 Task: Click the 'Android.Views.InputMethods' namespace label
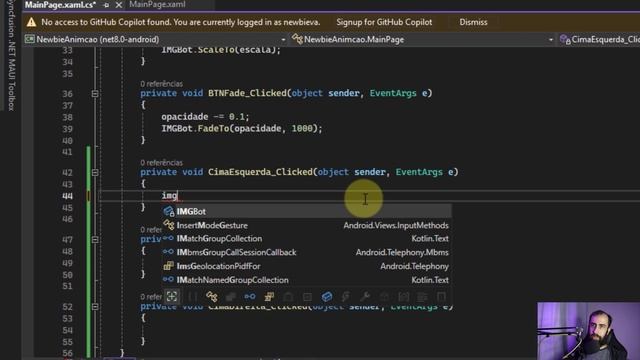pos(396,225)
